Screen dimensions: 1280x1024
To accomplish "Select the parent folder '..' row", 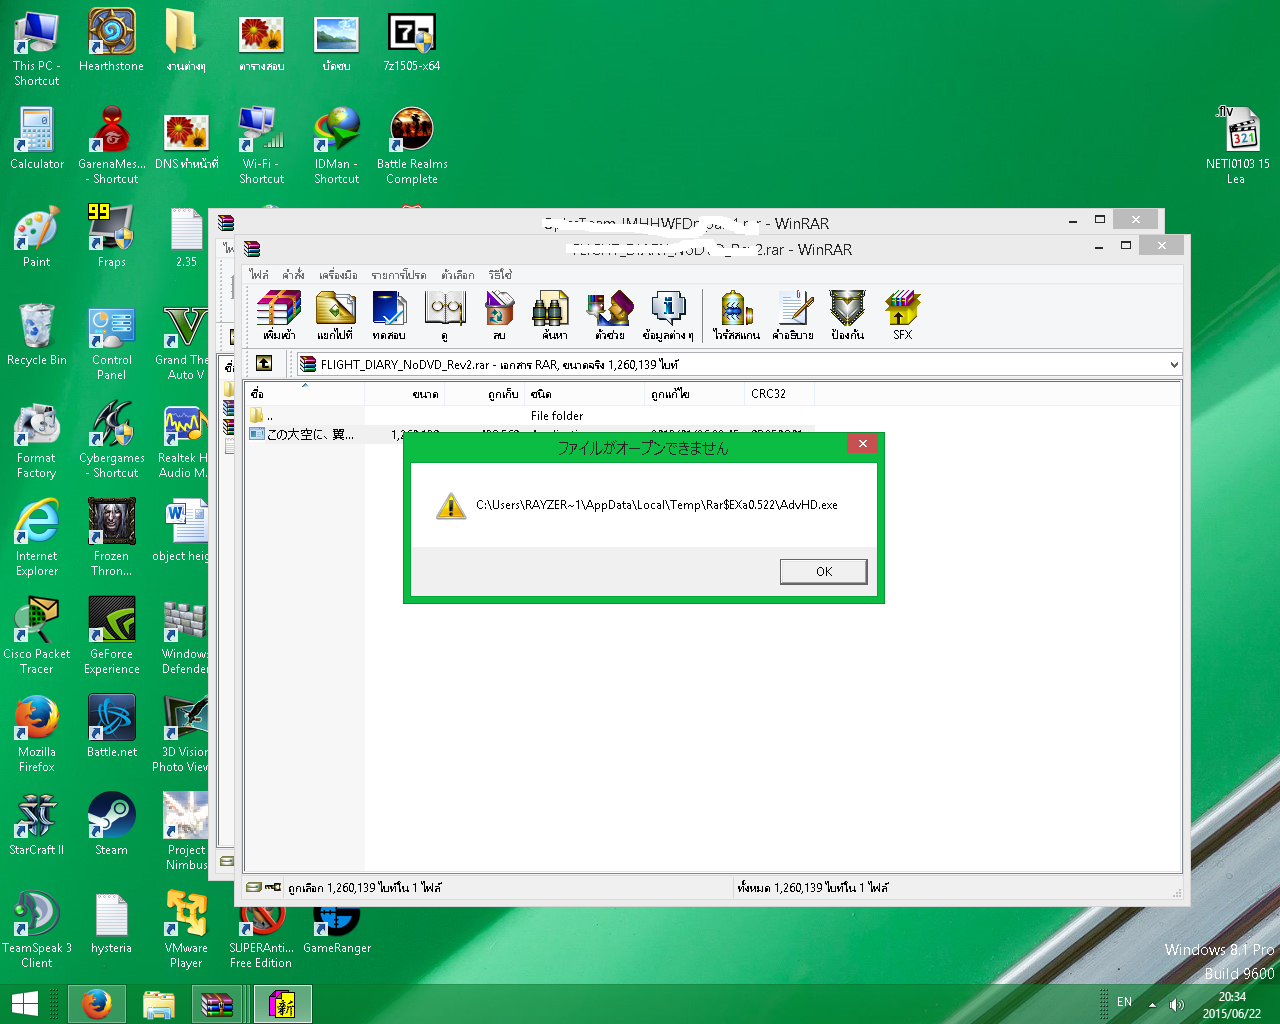I will [x=530, y=416].
